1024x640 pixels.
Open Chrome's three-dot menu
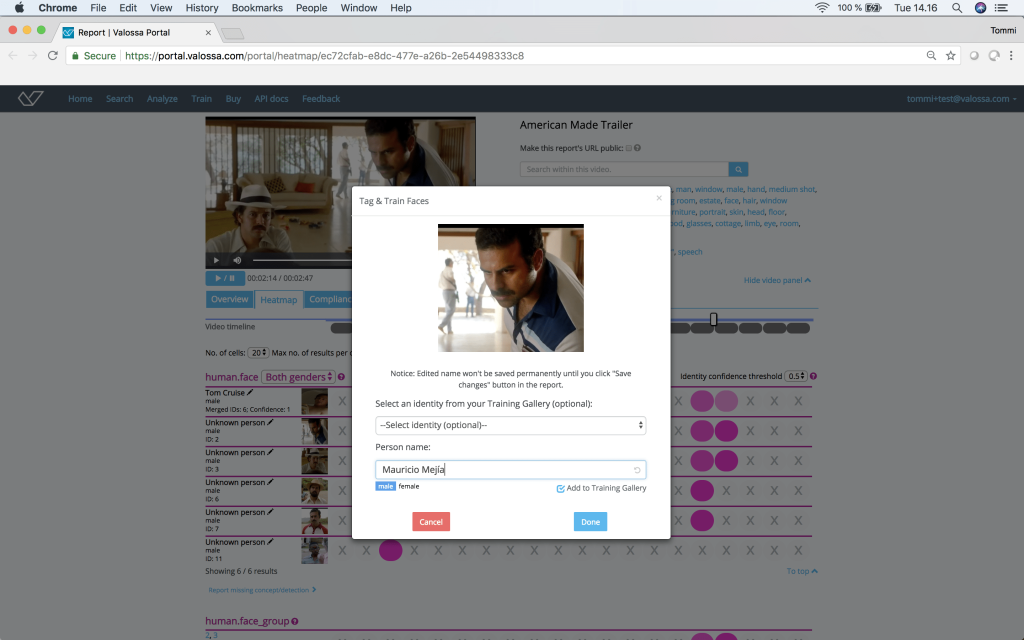point(1011,56)
